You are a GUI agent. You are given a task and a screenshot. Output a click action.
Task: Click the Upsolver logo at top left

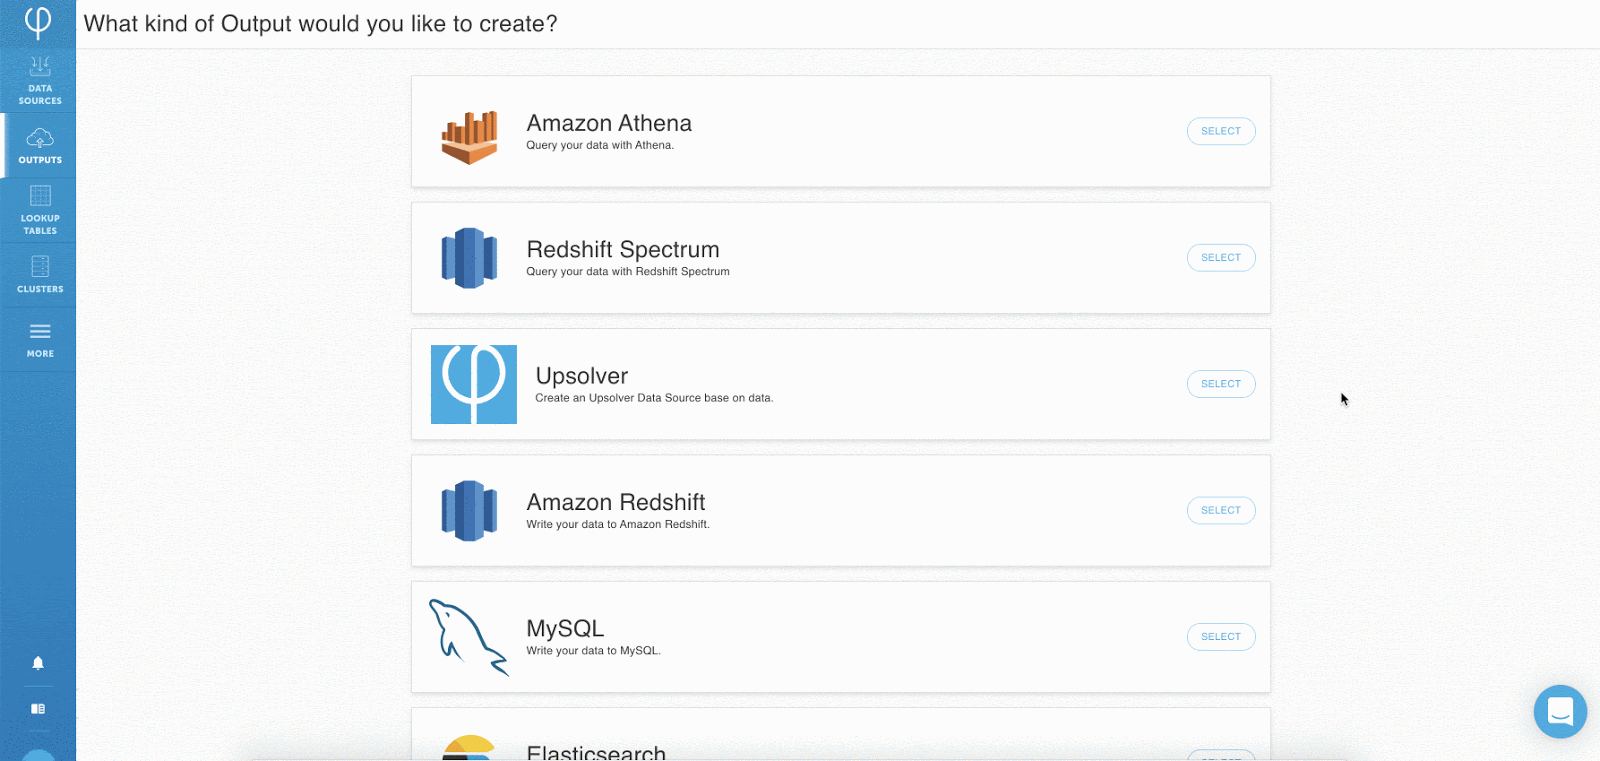(38, 22)
